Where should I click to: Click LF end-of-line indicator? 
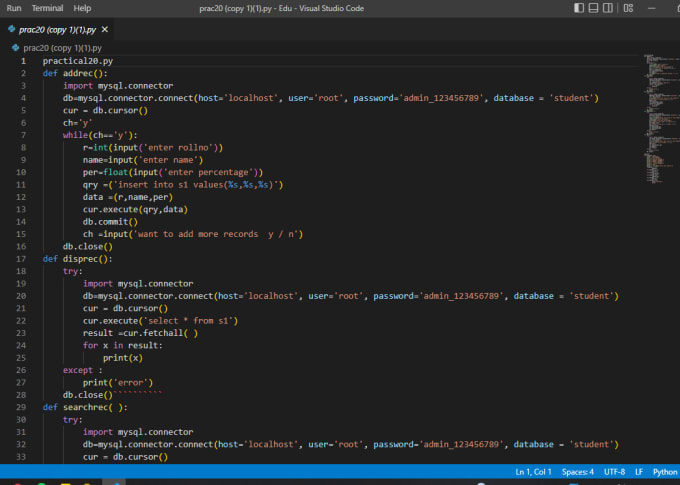pos(639,472)
